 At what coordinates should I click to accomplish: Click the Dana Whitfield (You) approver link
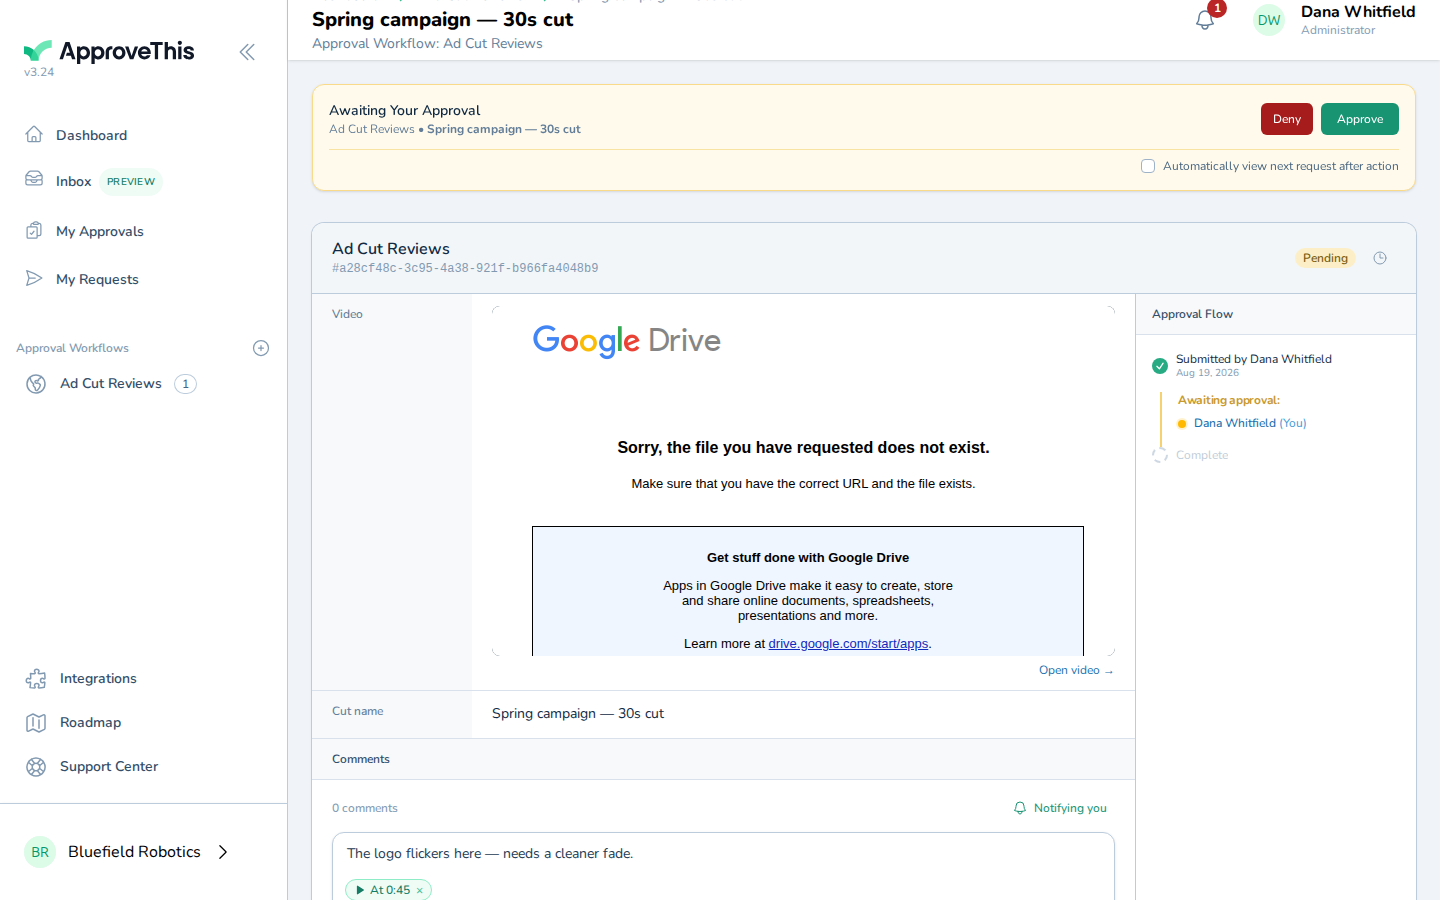click(1250, 423)
